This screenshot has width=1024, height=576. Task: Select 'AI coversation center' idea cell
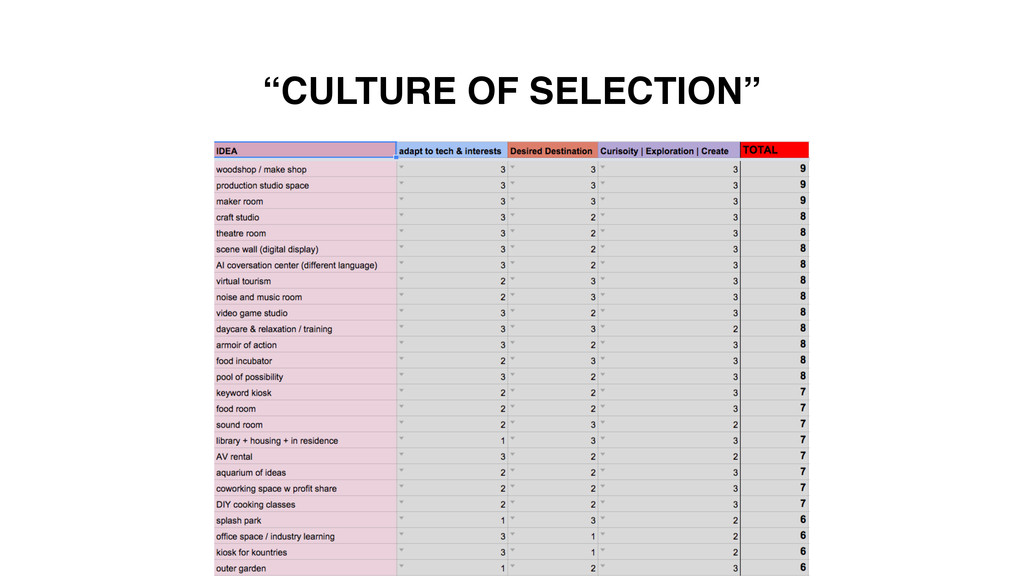[305, 265]
